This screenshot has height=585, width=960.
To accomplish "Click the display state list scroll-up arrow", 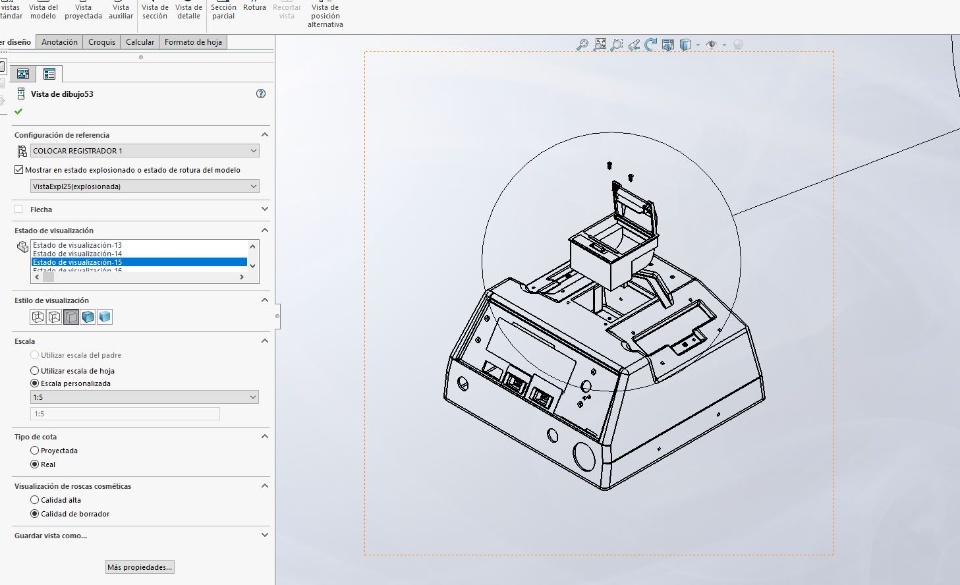I will click(253, 246).
